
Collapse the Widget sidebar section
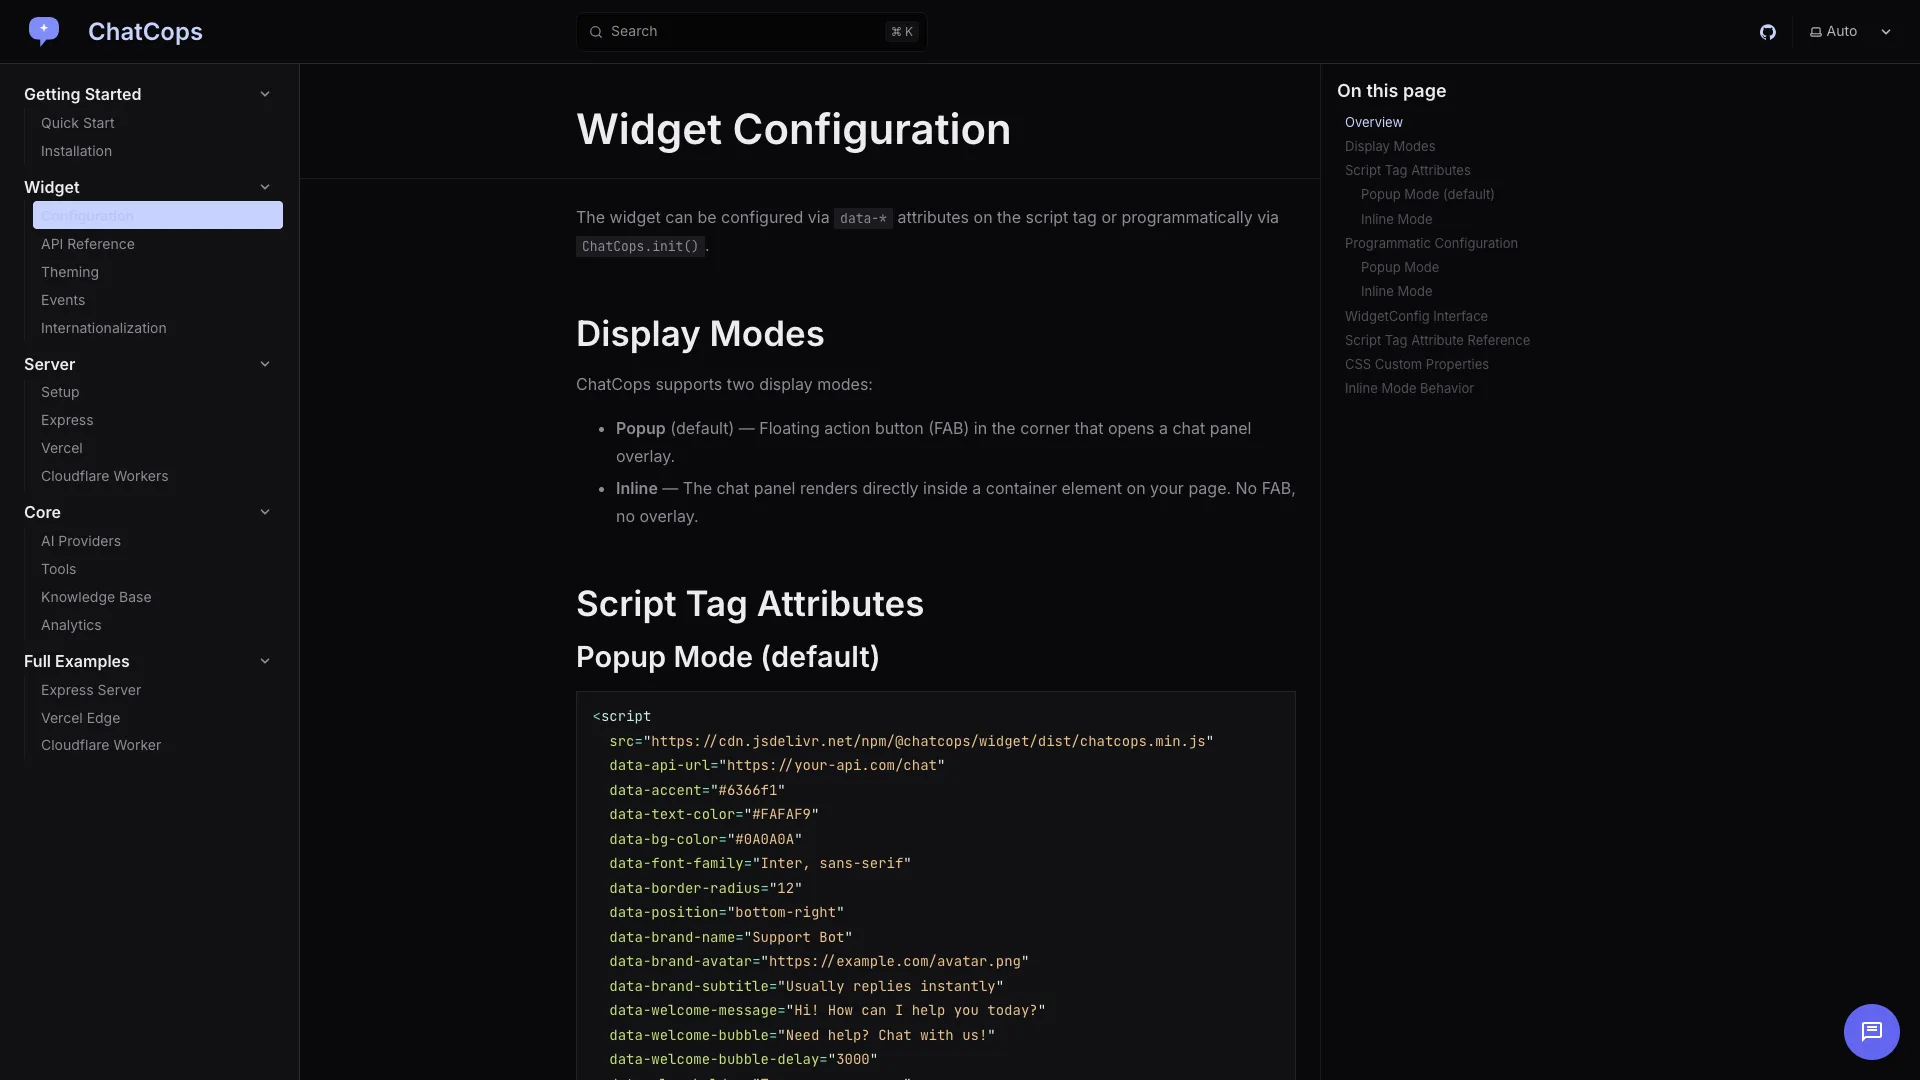pos(265,187)
